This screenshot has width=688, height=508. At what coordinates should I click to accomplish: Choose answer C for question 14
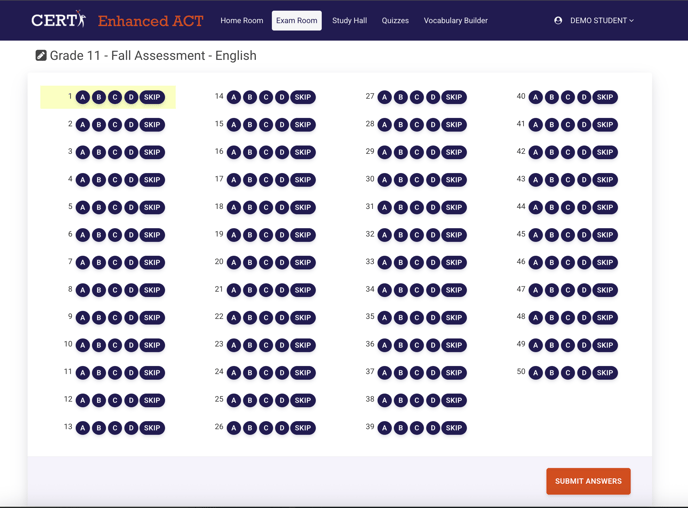click(266, 98)
